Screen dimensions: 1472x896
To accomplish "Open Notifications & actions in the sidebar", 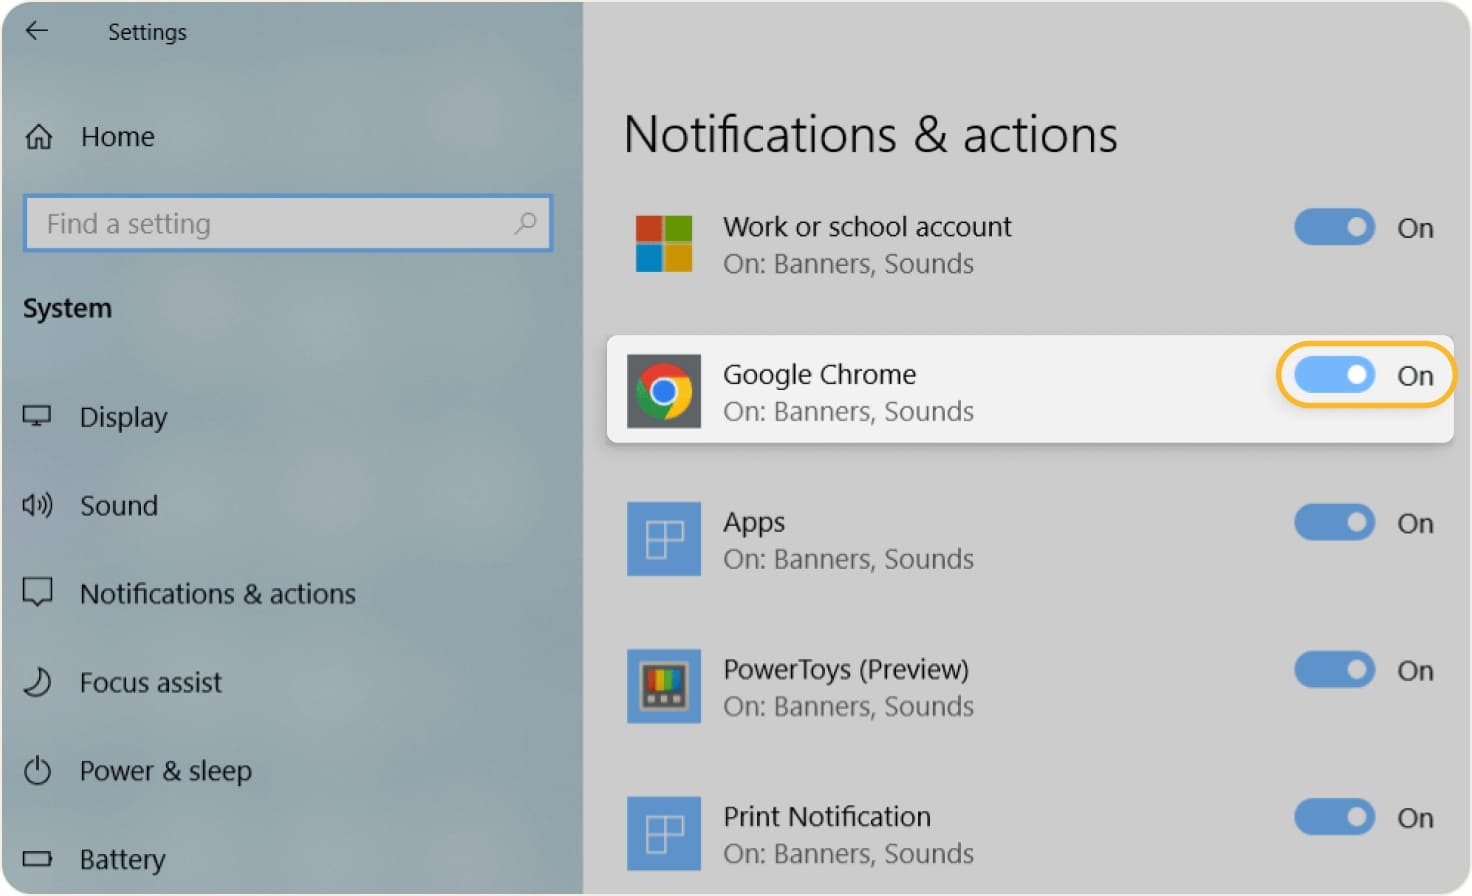I will coord(218,593).
